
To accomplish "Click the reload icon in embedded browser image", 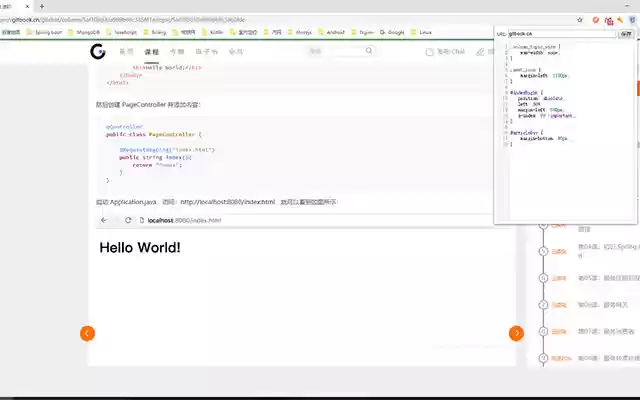I will 128,220.
